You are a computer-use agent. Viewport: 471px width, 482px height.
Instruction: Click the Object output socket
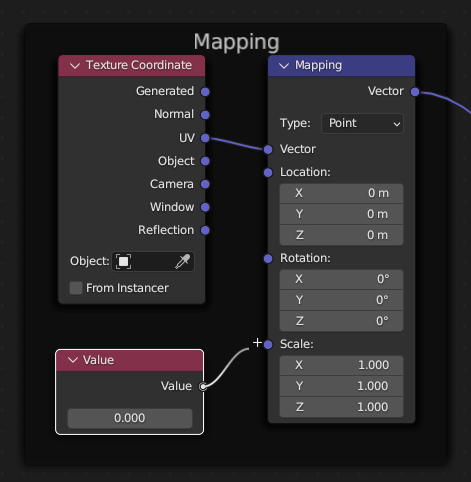click(x=205, y=161)
